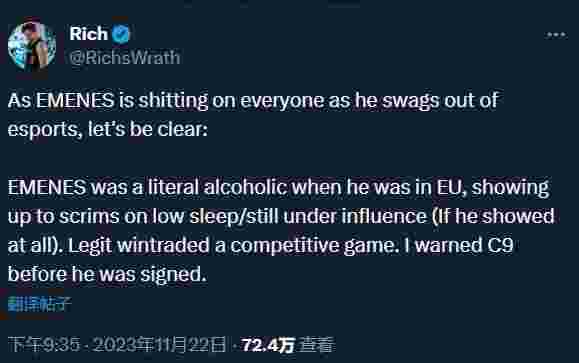Screen dimensions: 579x363
Task: Open the @RichsWrath handle link
Action: (124, 58)
